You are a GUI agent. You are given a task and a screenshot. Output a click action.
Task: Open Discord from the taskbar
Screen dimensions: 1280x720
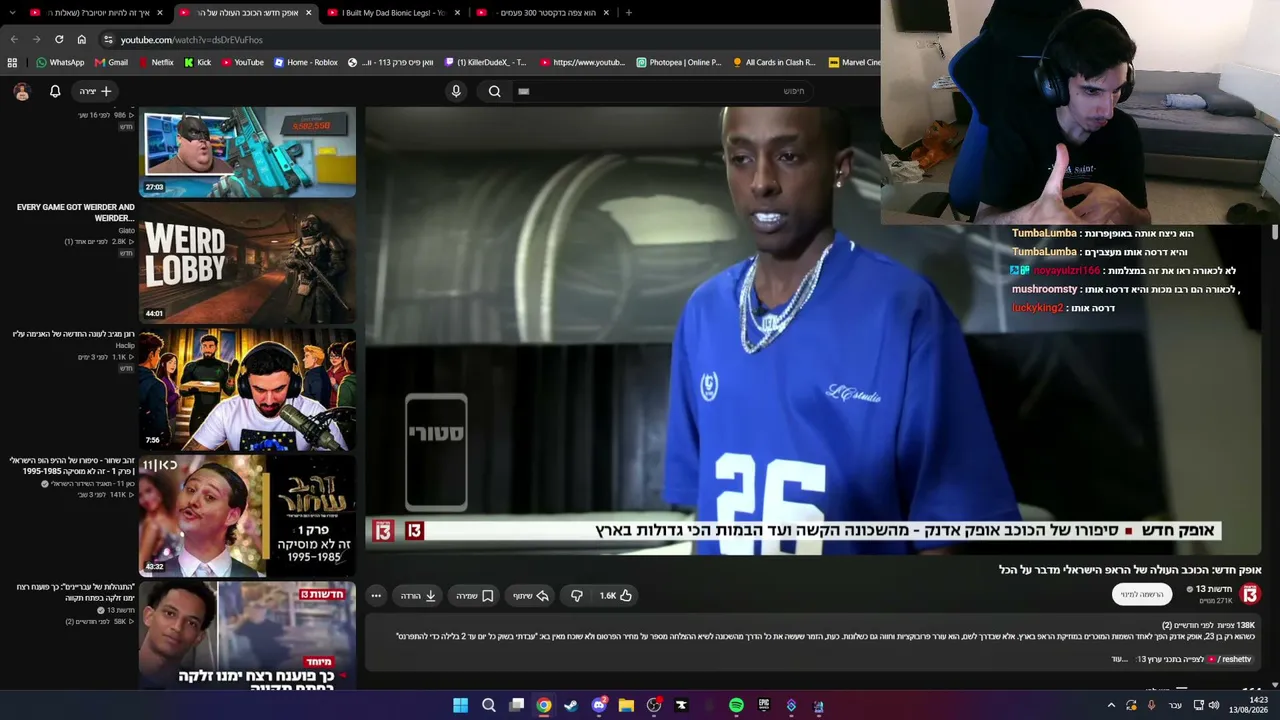tap(599, 705)
